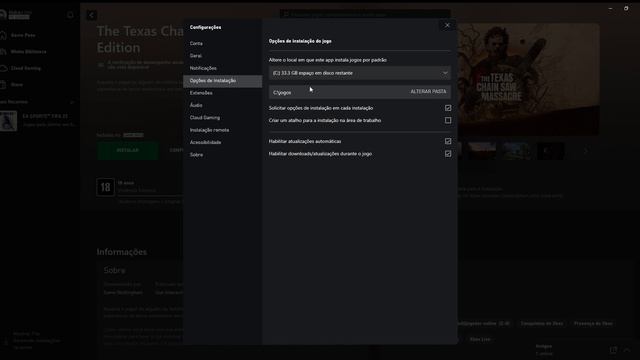Click the green INSTALAR button
This screenshot has width=640, height=360.
[x=128, y=151]
